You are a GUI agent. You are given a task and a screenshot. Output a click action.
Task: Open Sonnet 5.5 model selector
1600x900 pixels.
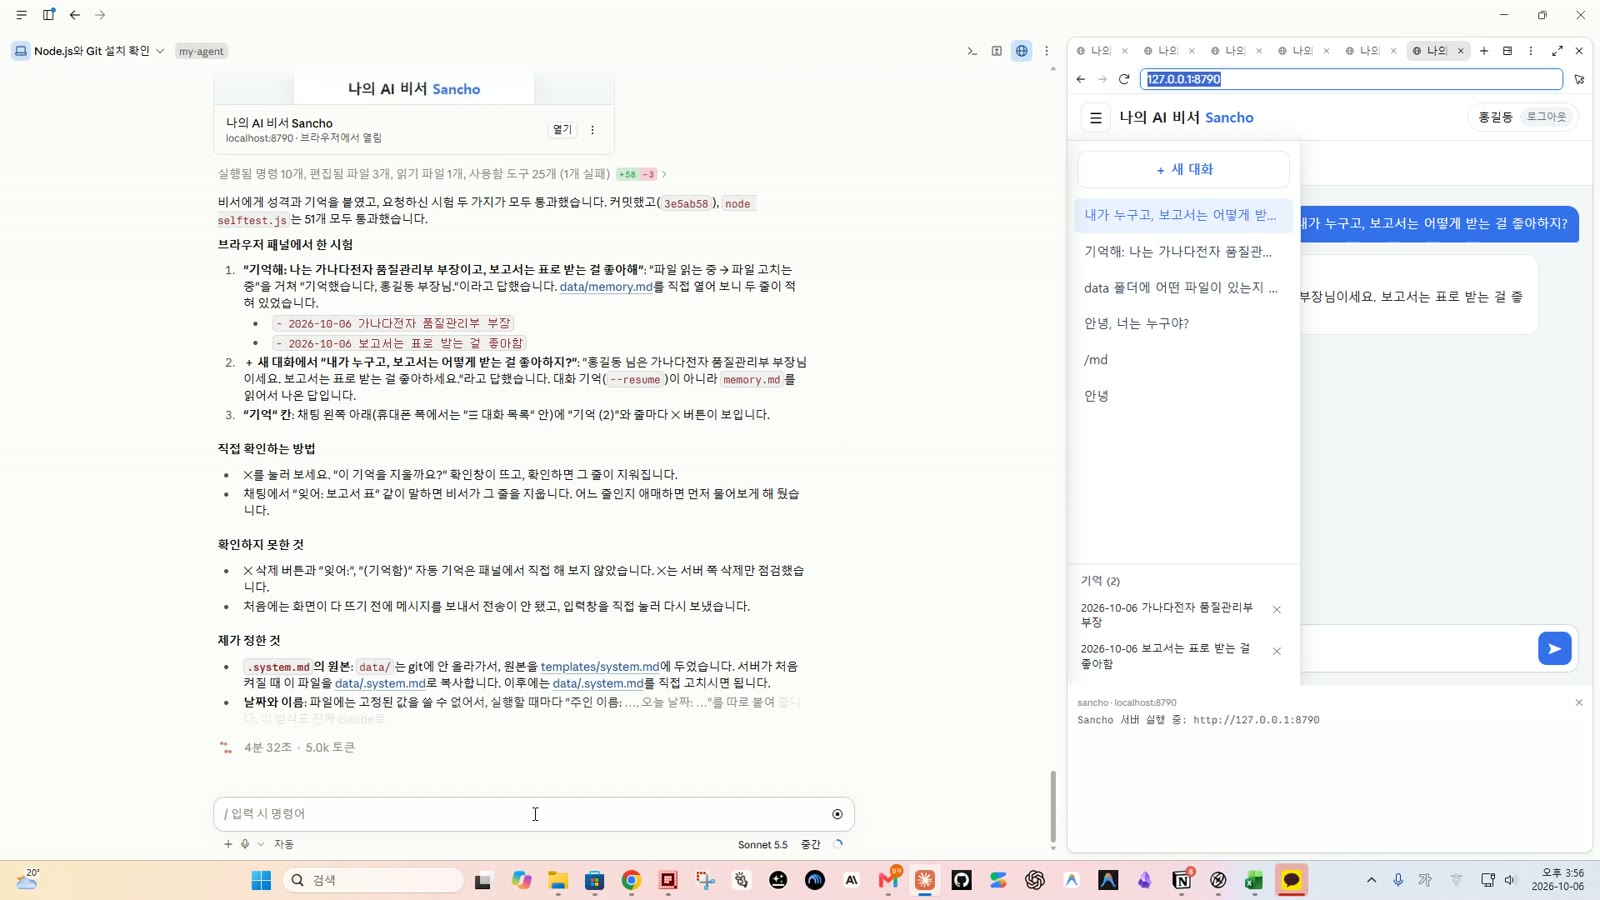tap(763, 845)
